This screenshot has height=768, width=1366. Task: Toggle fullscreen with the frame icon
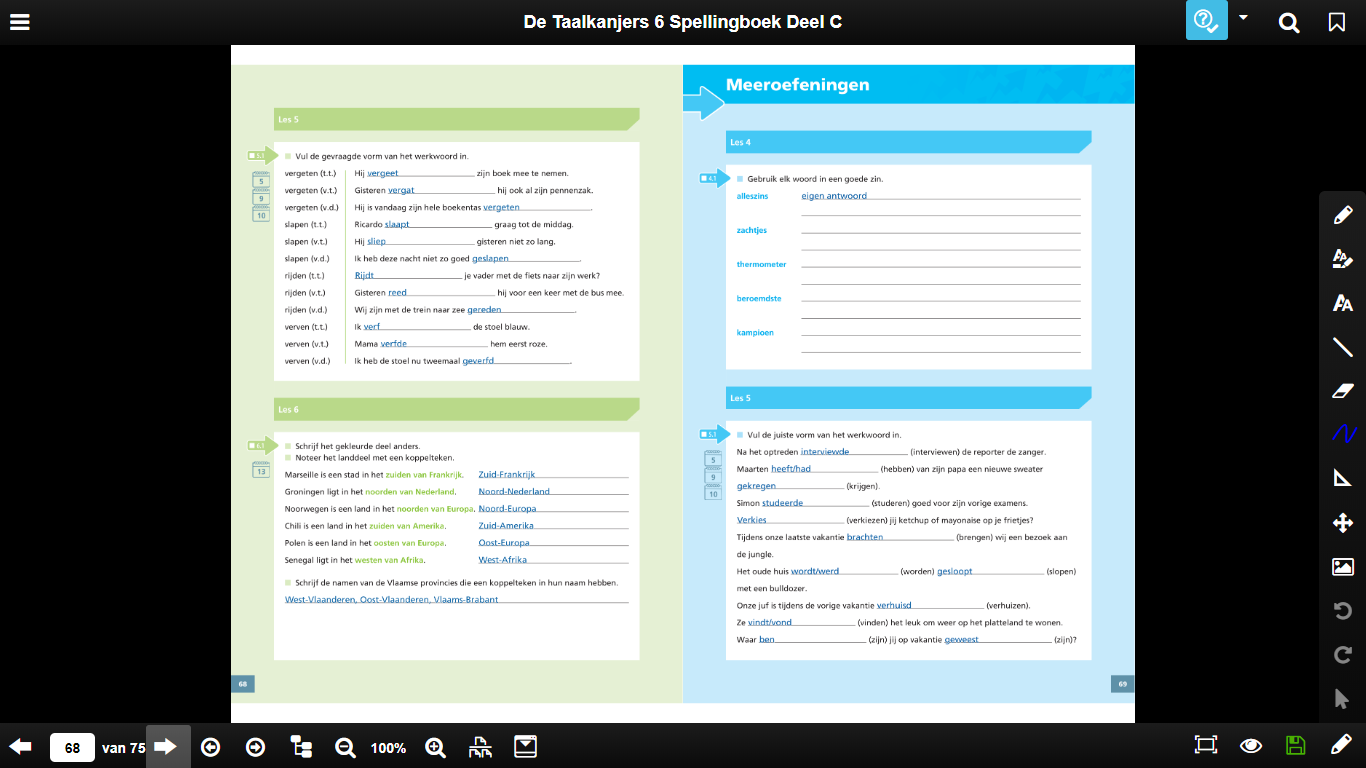pos(1206,745)
